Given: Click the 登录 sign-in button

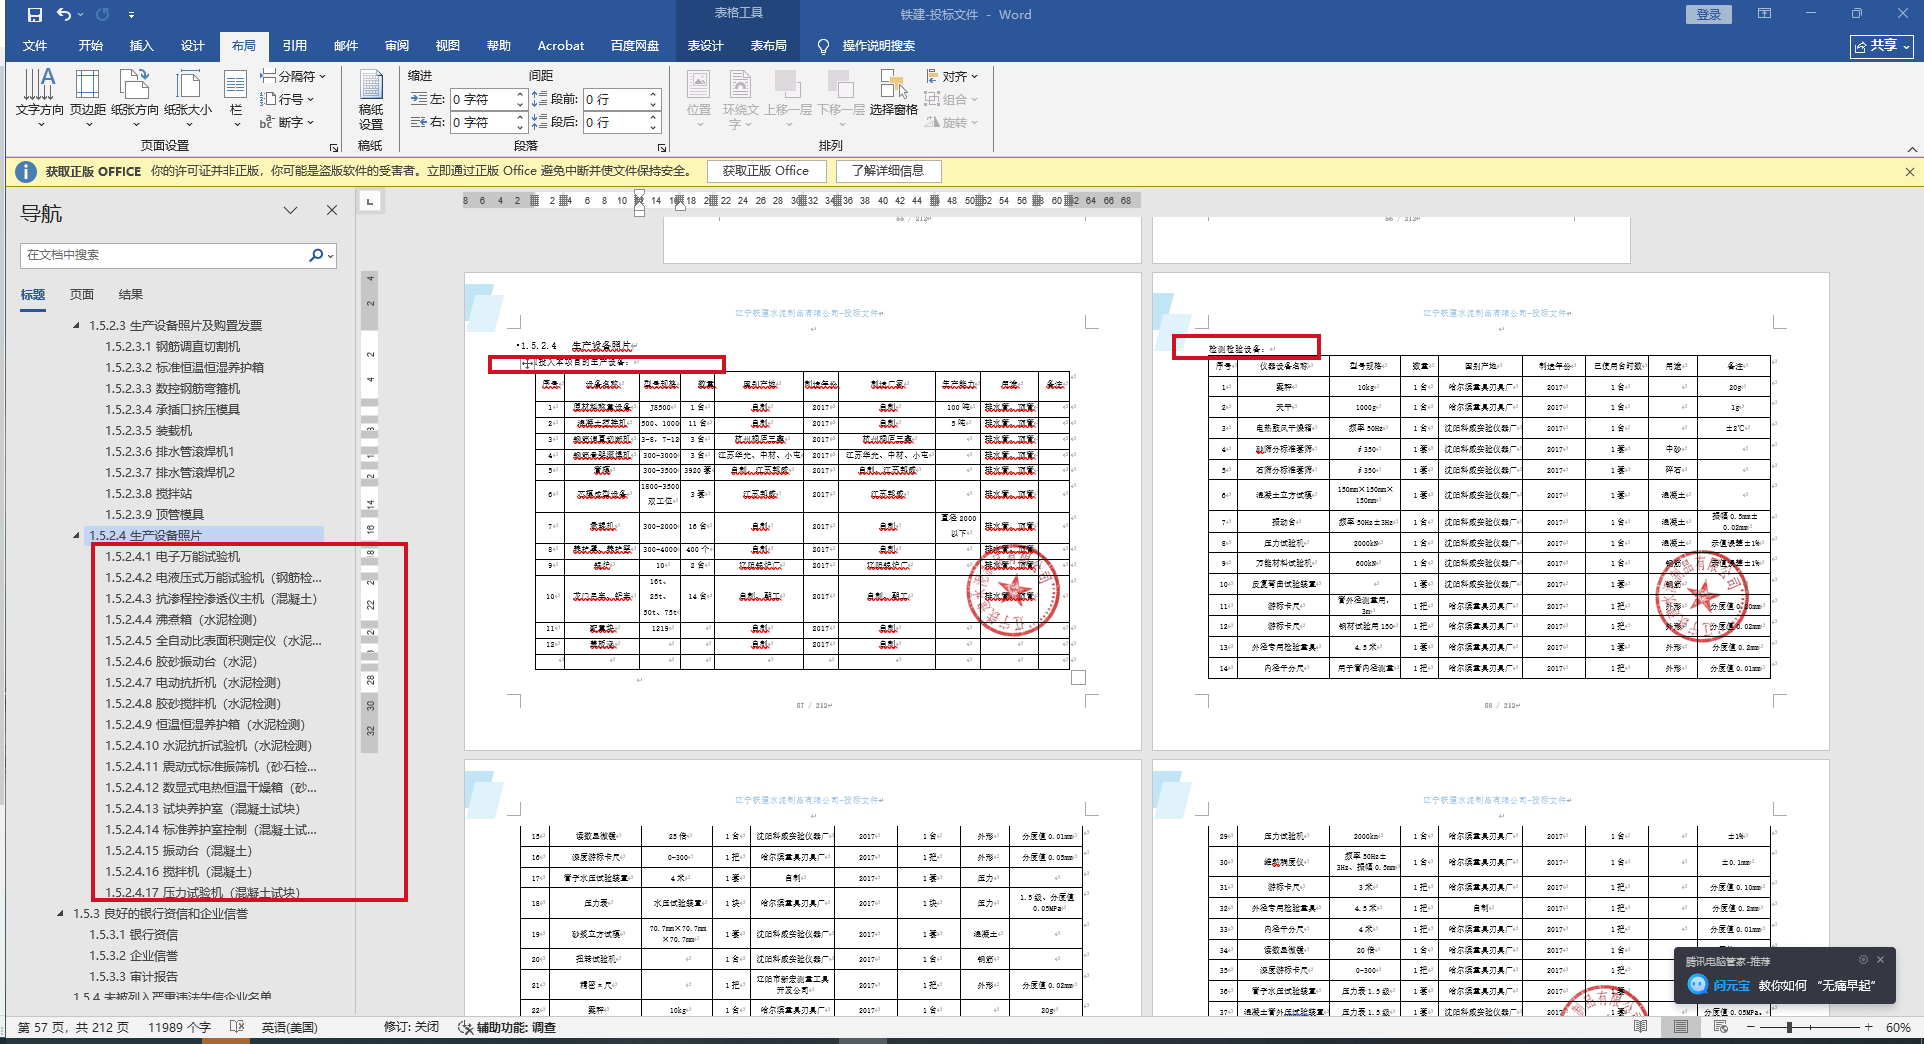Looking at the screenshot, I should [1709, 14].
